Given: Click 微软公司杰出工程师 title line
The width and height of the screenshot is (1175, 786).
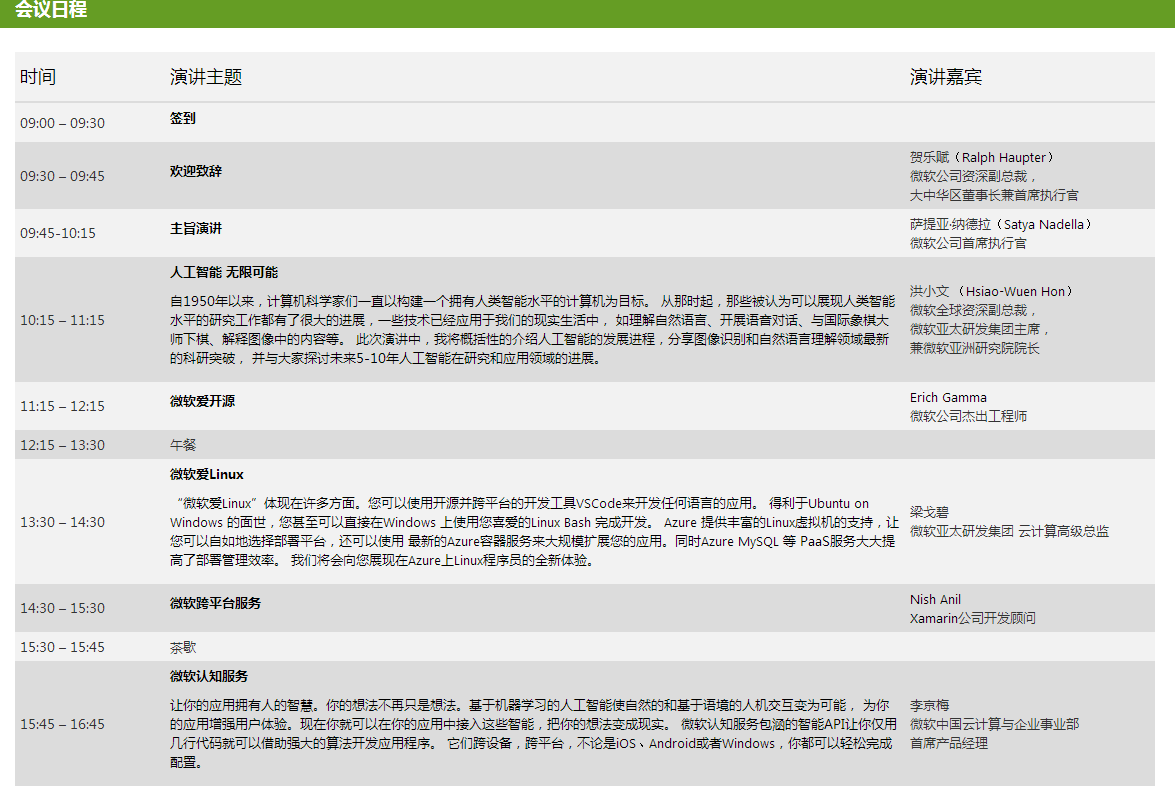Looking at the screenshot, I should click(x=968, y=416).
